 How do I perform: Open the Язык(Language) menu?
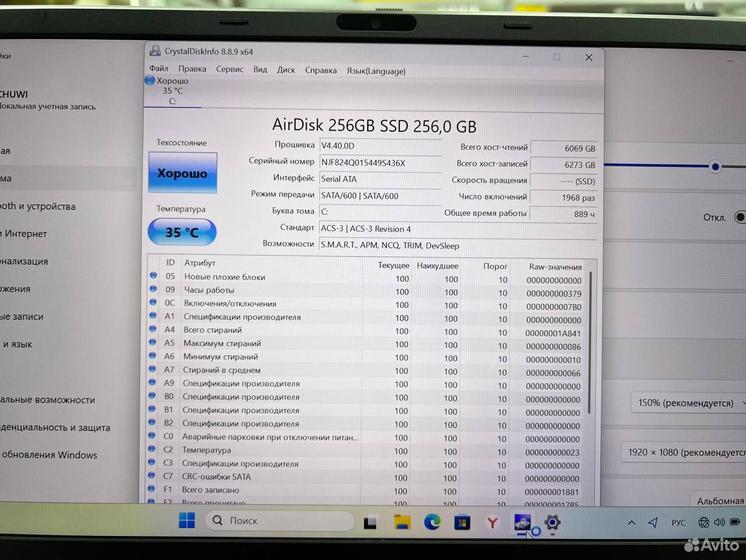(x=376, y=71)
